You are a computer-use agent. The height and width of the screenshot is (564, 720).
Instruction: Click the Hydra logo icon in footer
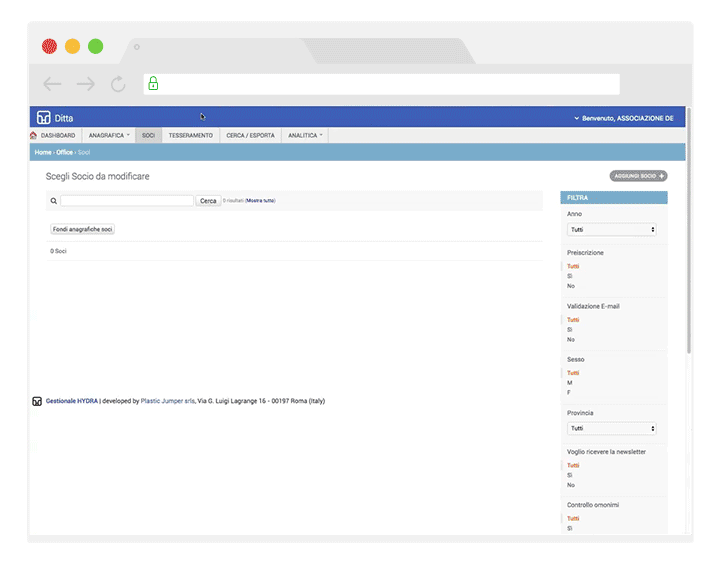(37, 401)
